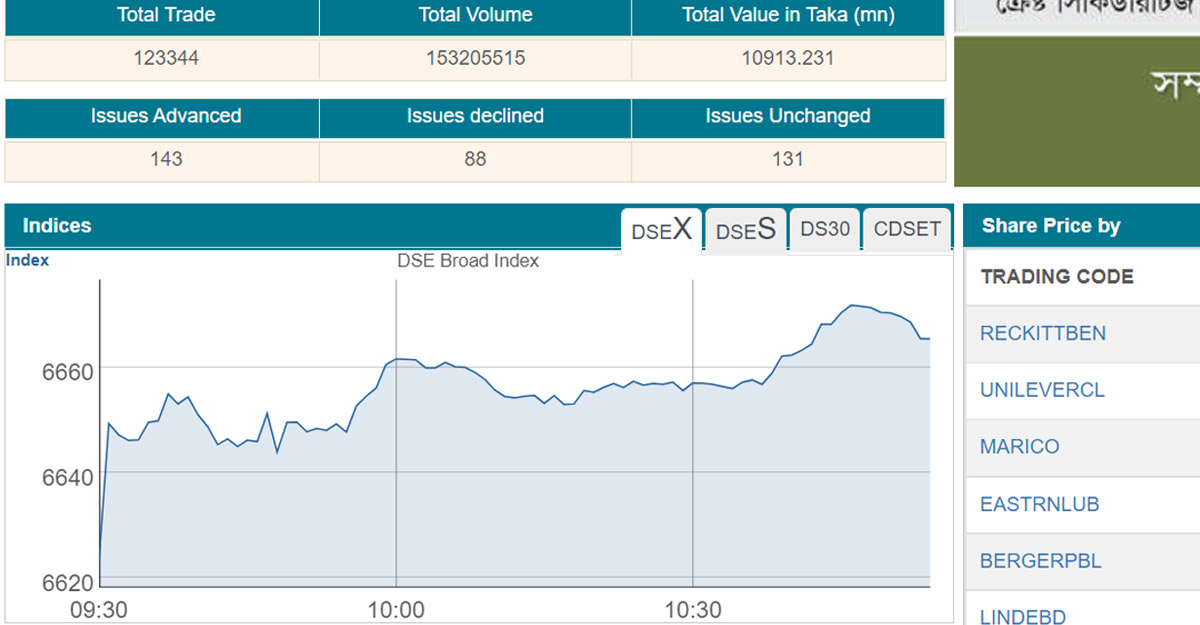Open the BERGERPBL link
This screenshot has width=1200, height=625.
pos(1040,561)
